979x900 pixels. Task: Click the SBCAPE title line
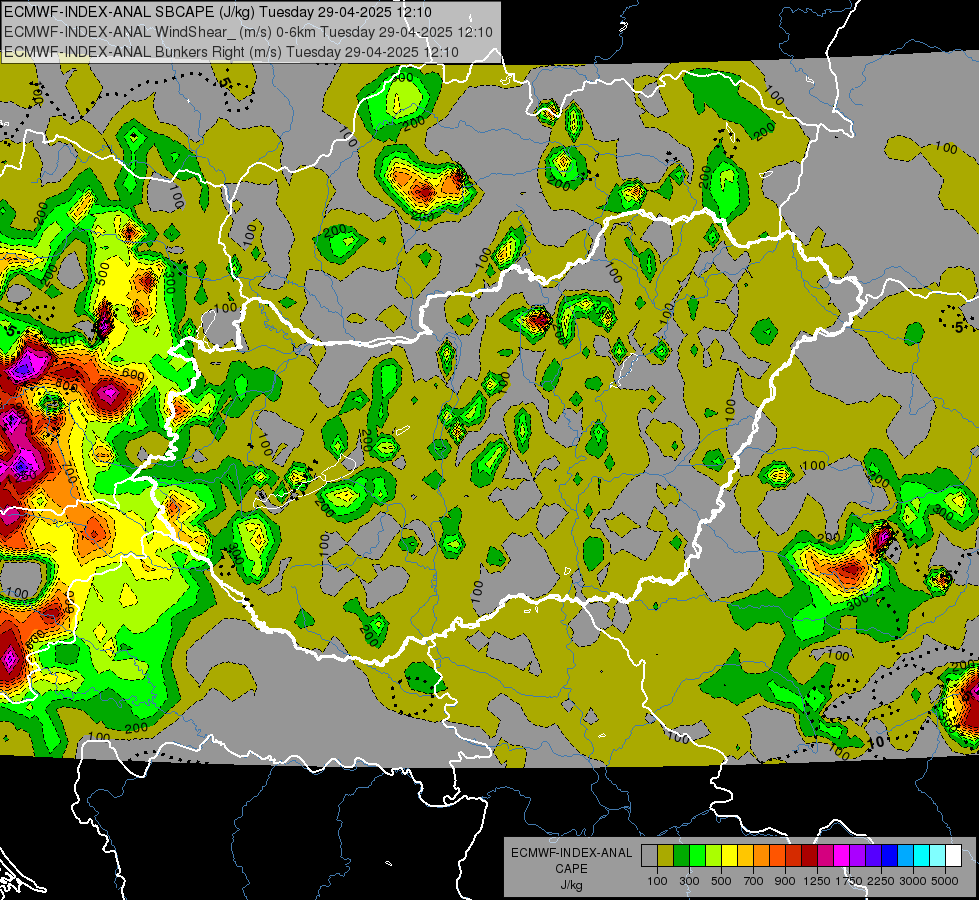point(218,12)
